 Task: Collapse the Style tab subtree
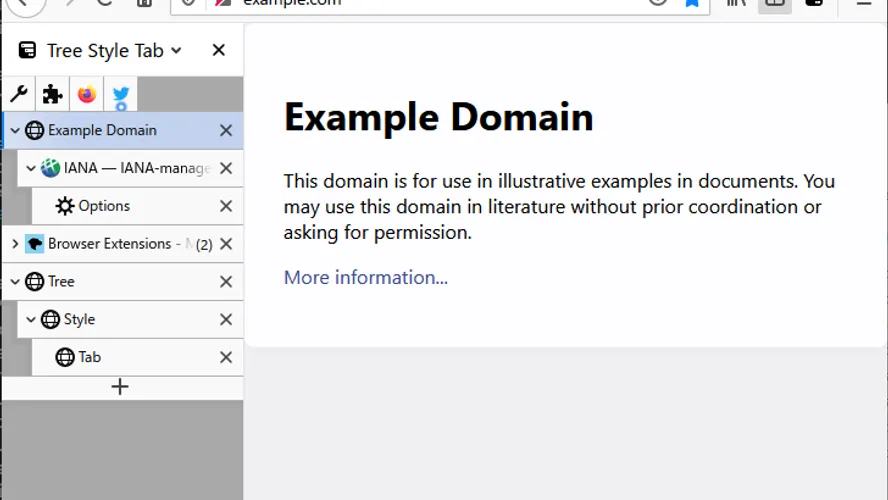click(x=30, y=320)
